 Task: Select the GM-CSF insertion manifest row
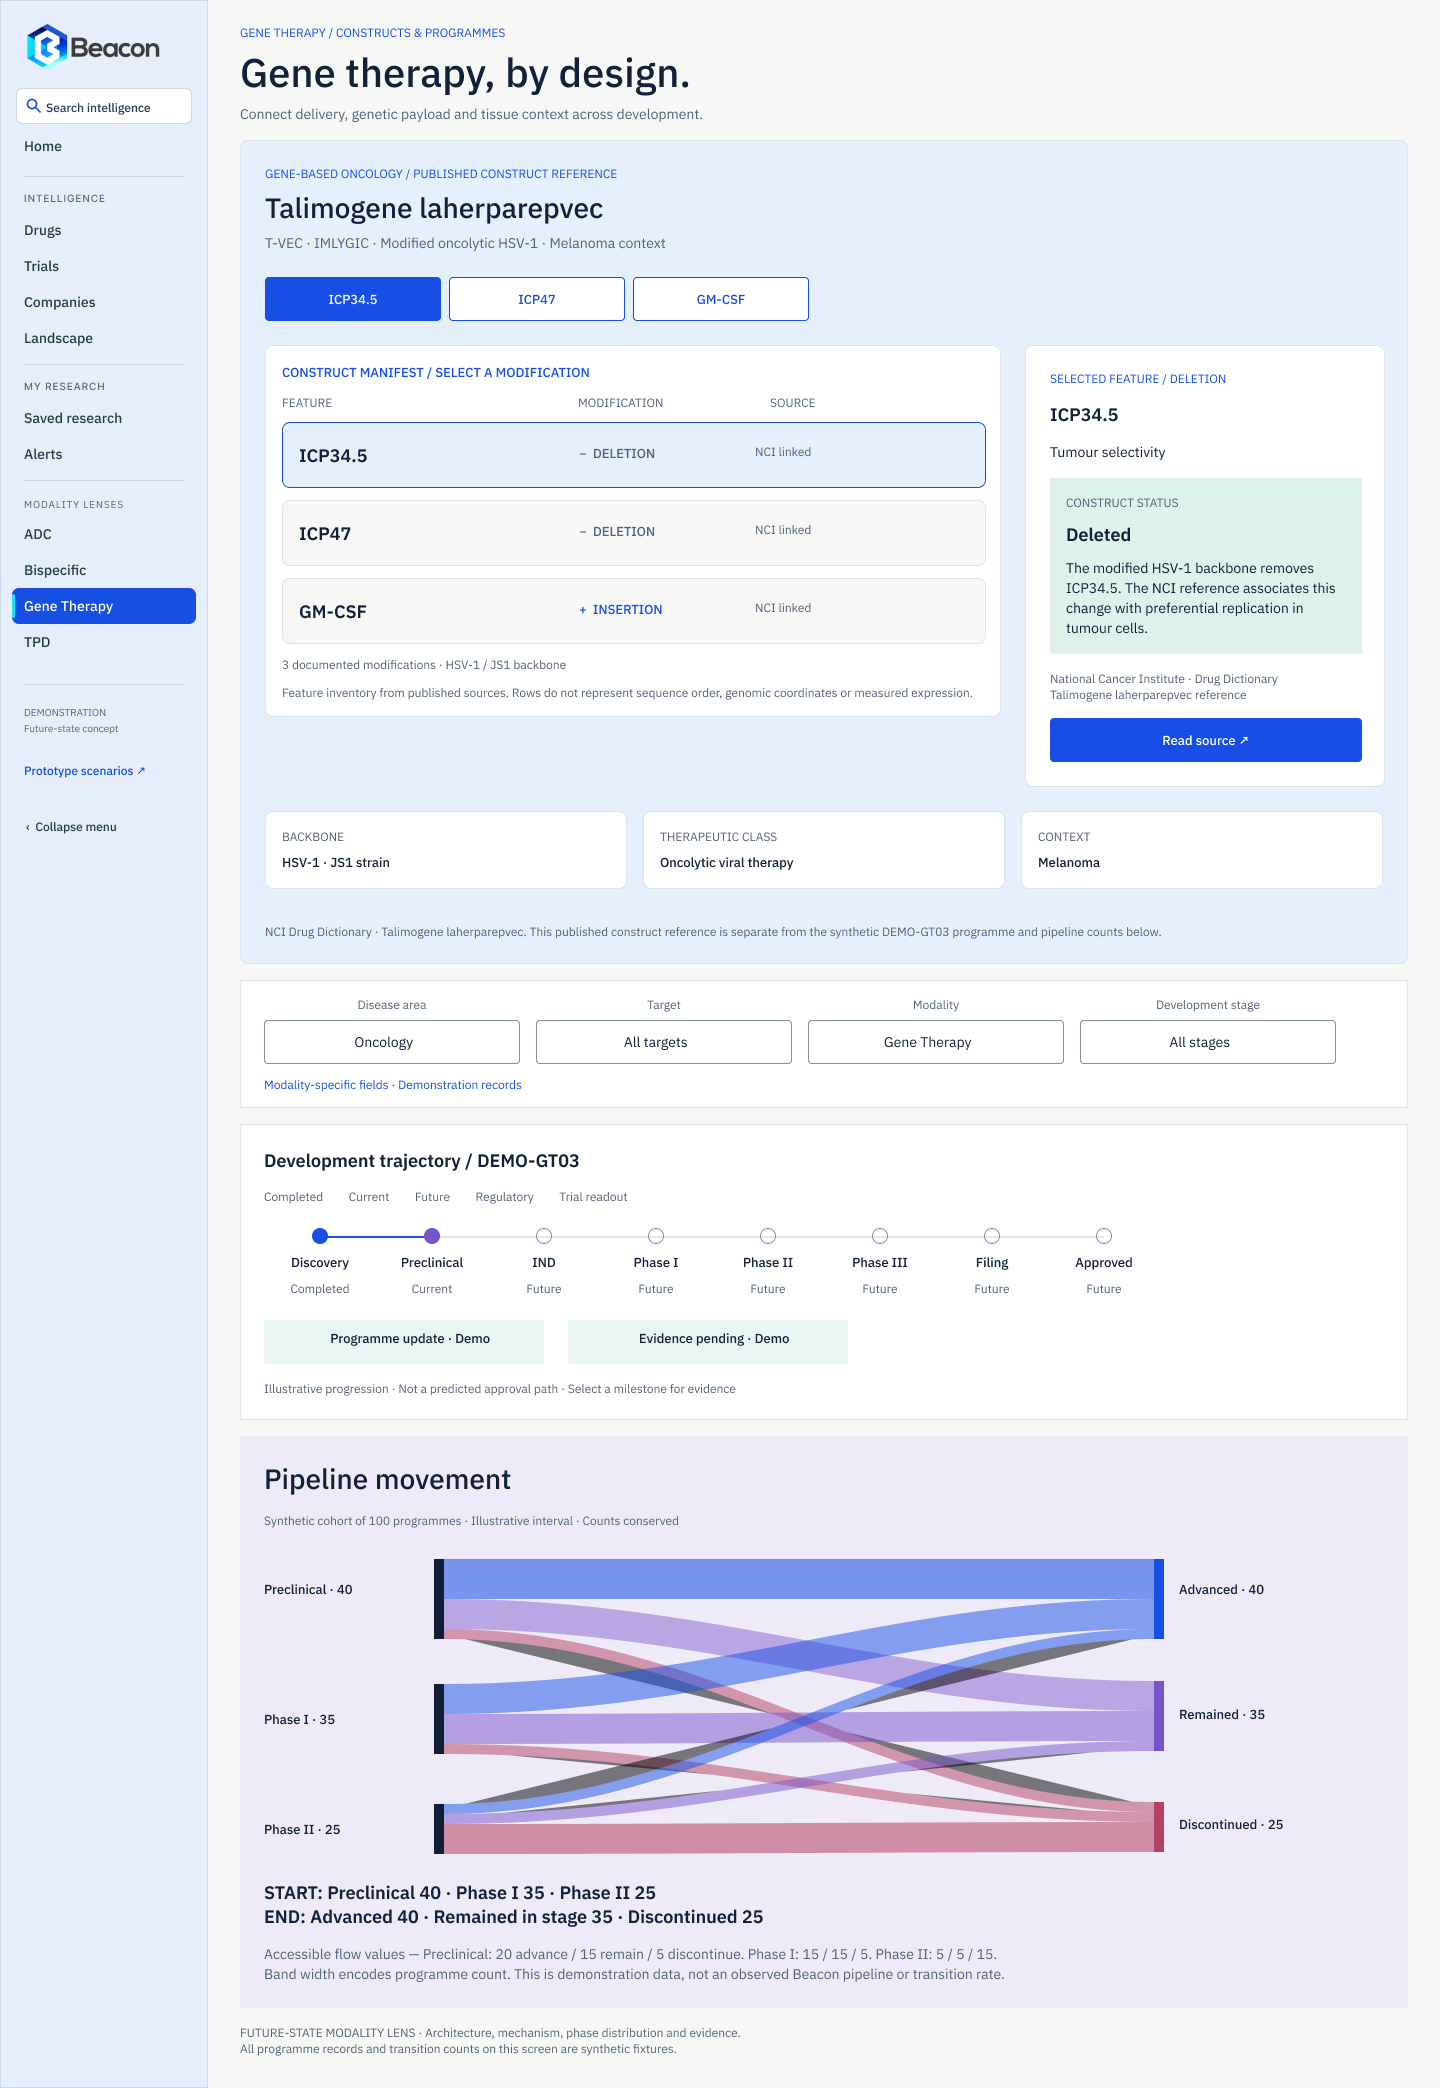click(x=634, y=611)
